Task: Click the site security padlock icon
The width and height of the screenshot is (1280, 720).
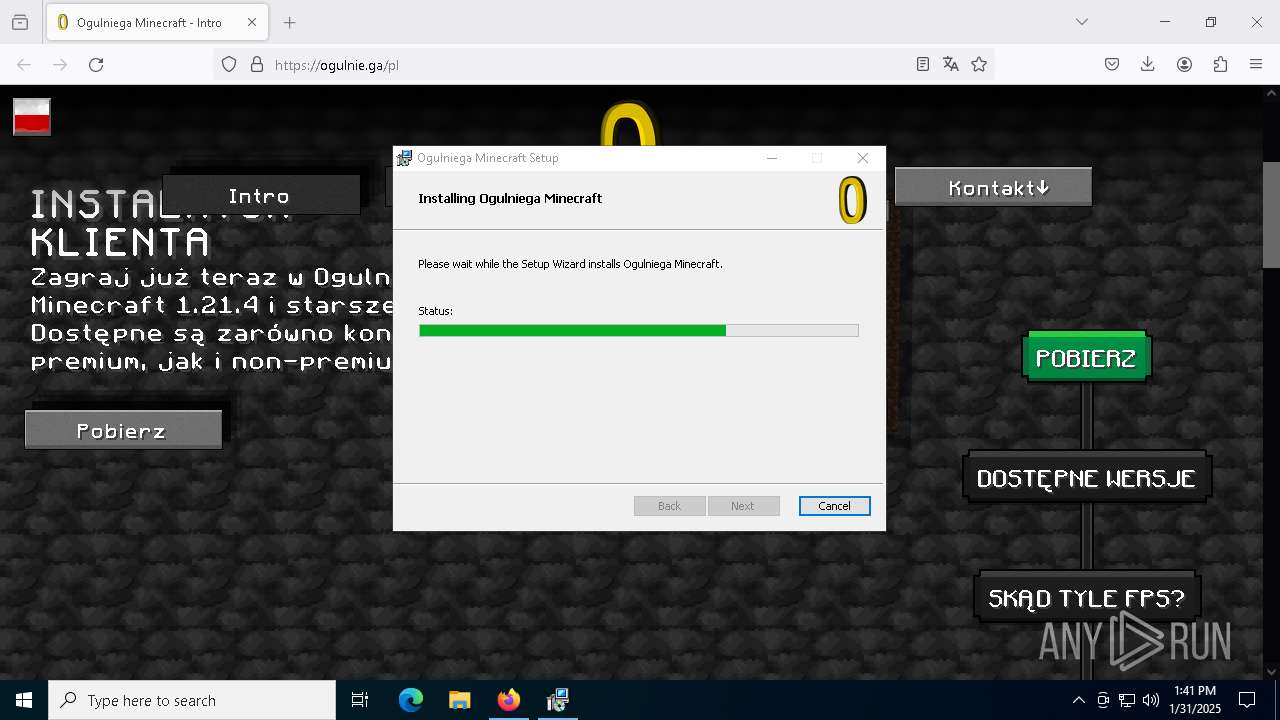Action: (257, 64)
